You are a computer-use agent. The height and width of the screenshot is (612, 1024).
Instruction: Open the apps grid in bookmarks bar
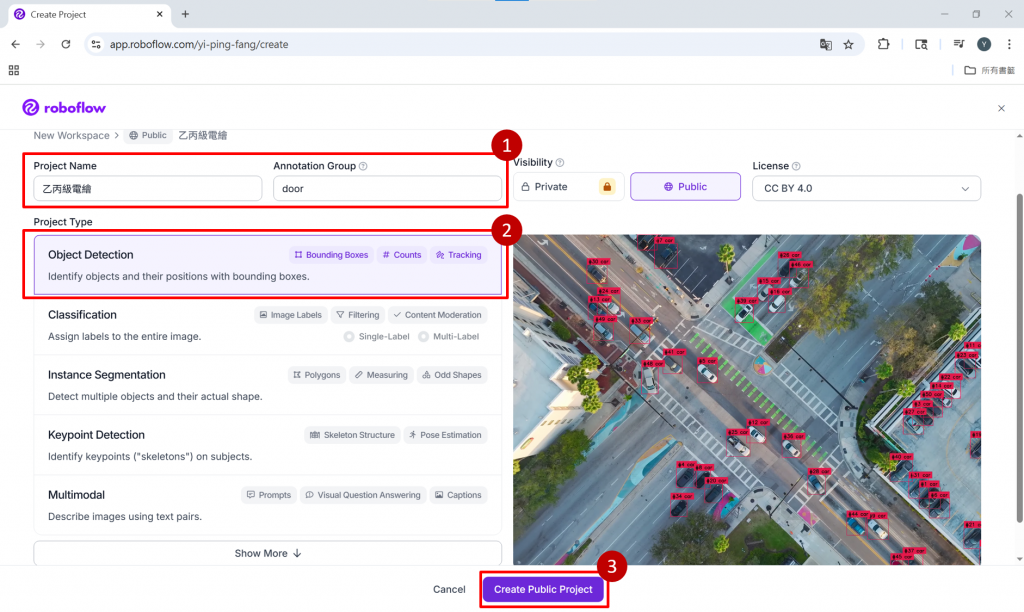point(14,70)
